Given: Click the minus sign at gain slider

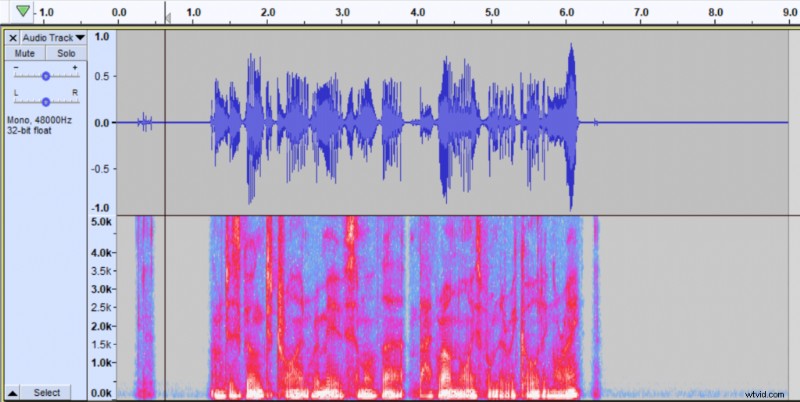Looking at the screenshot, I should click(x=16, y=67).
